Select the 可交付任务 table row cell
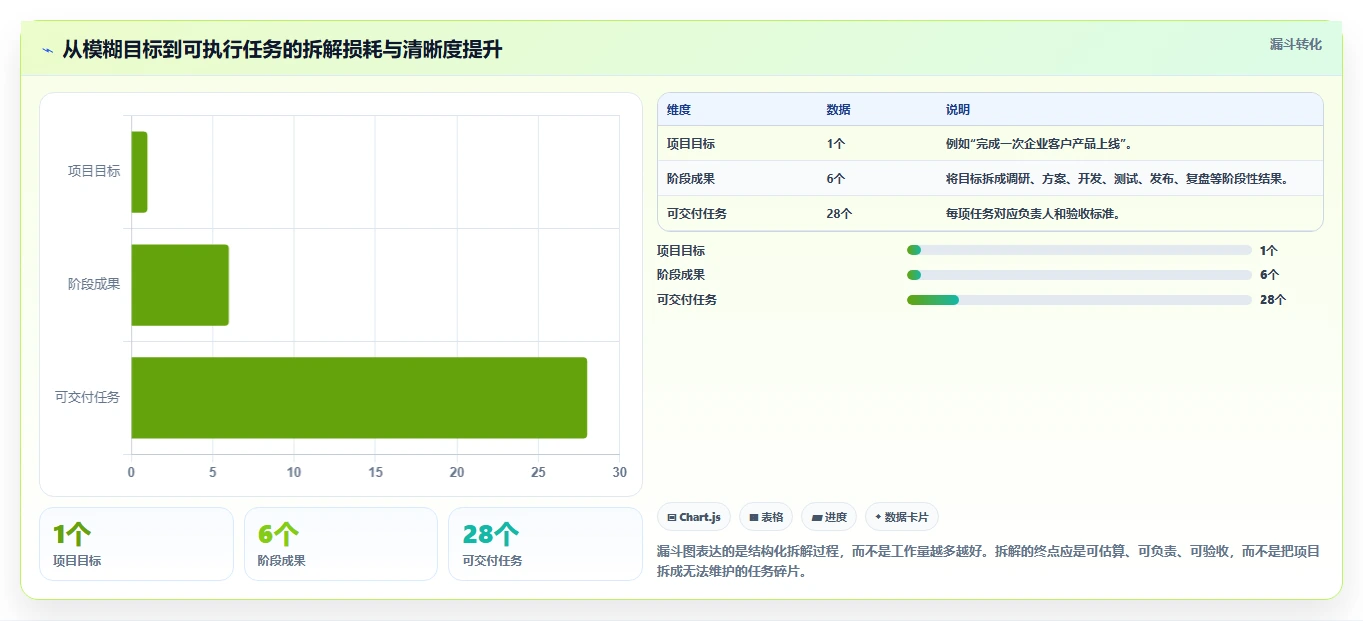Viewport: 1363px width, 621px height. tap(697, 214)
